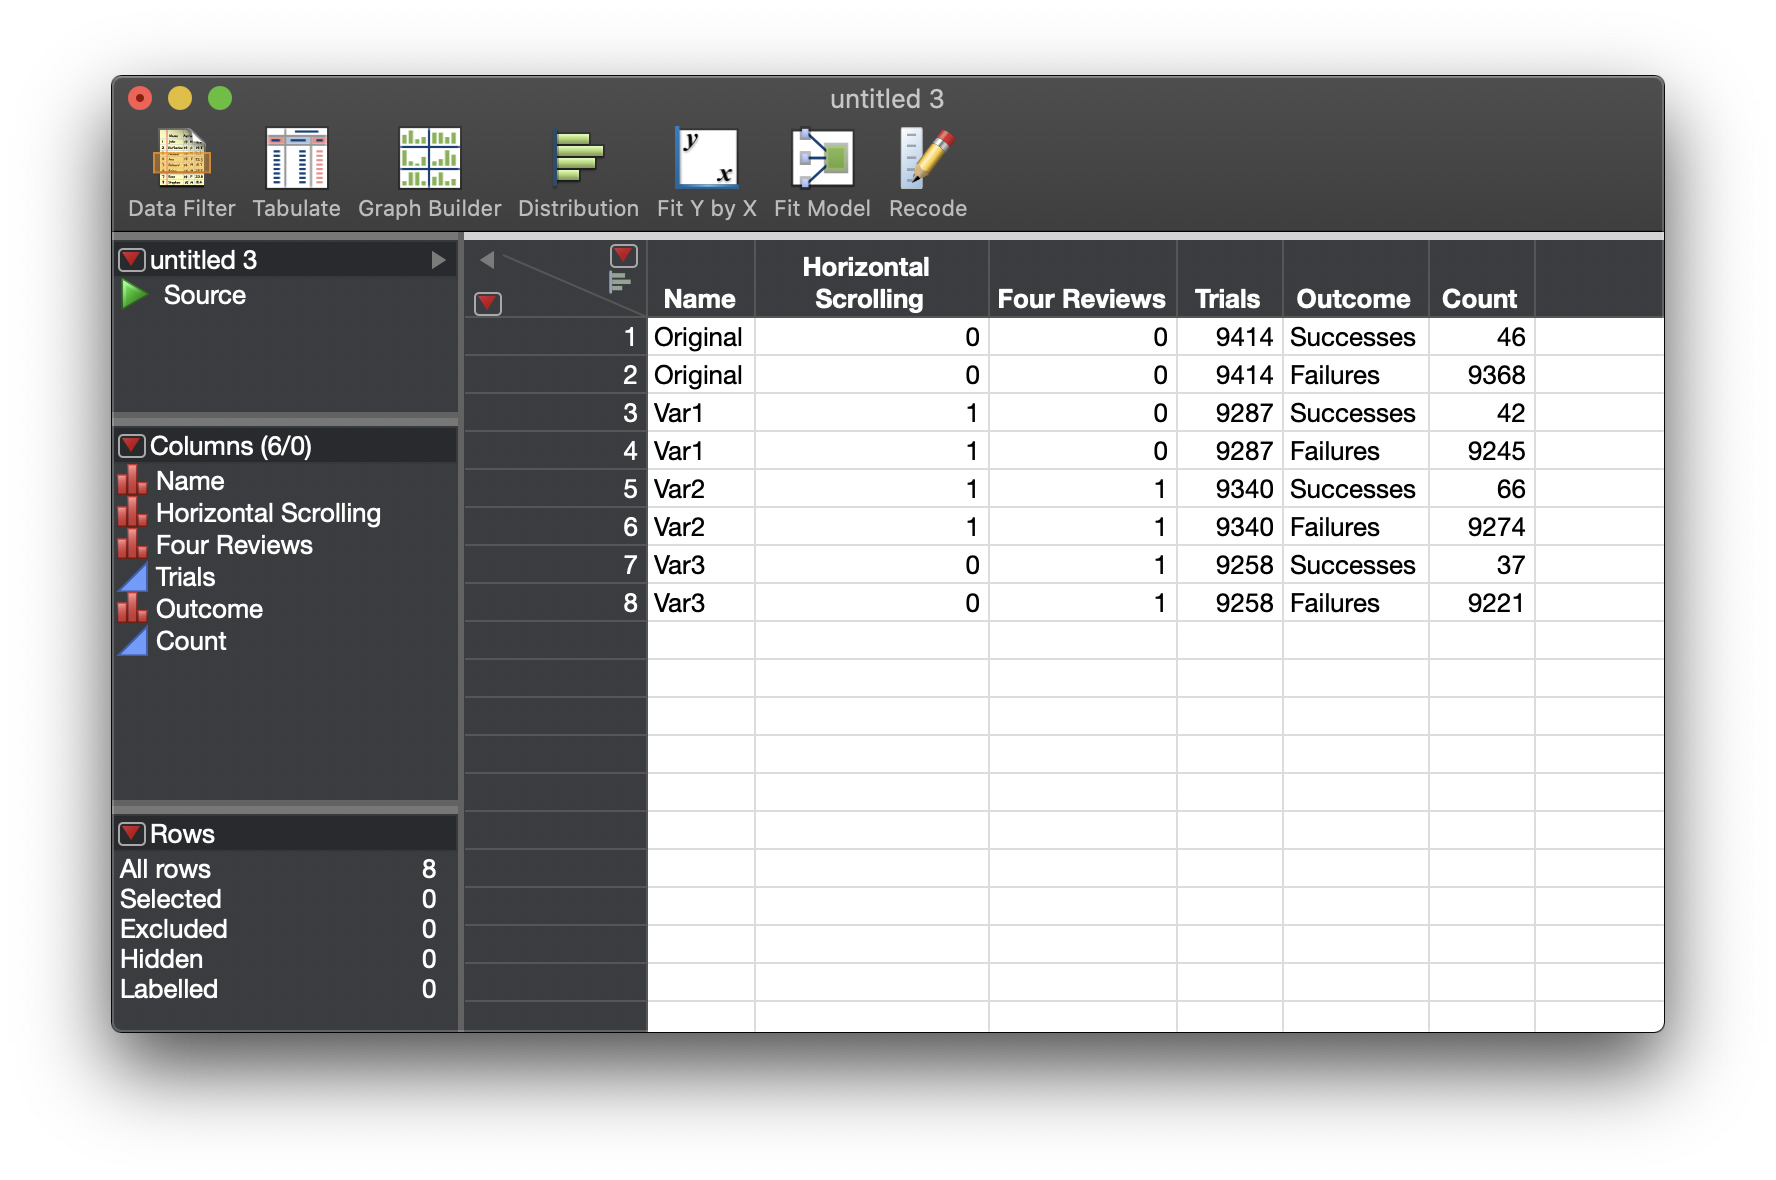Open the Data Filter tool
This screenshot has height=1180, width=1776.
pyautogui.click(x=182, y=173)
